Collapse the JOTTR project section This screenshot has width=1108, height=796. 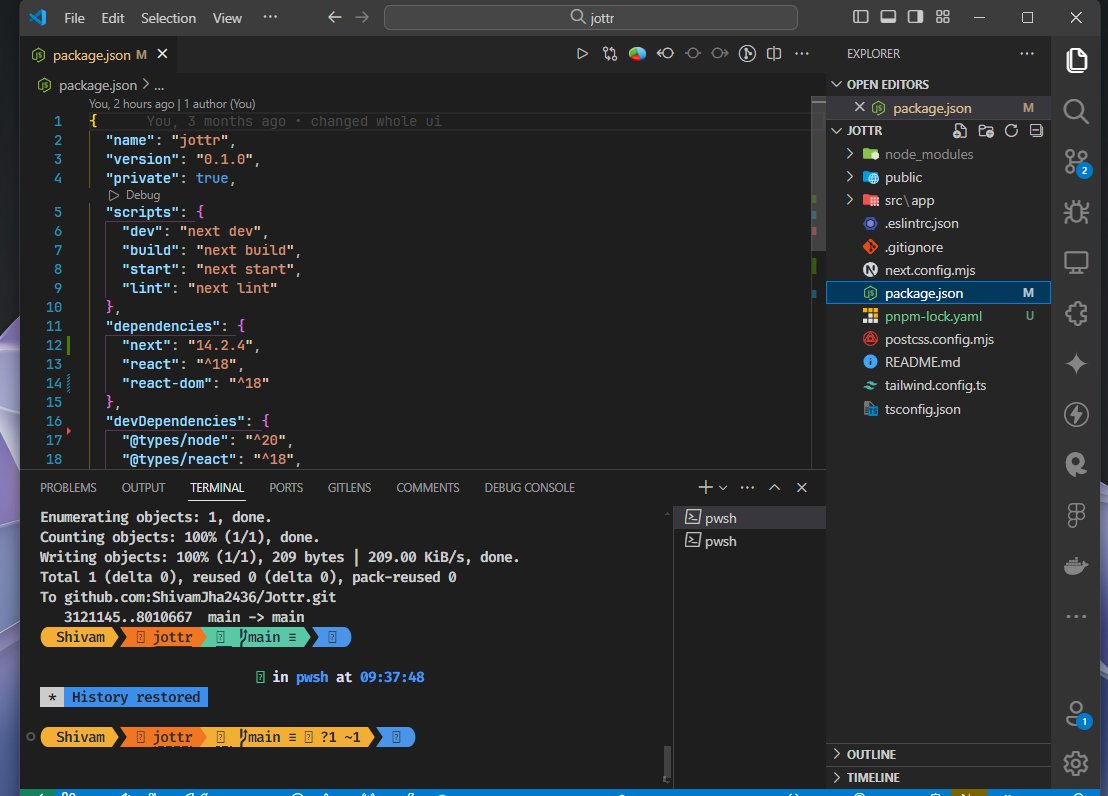[837, 131]
